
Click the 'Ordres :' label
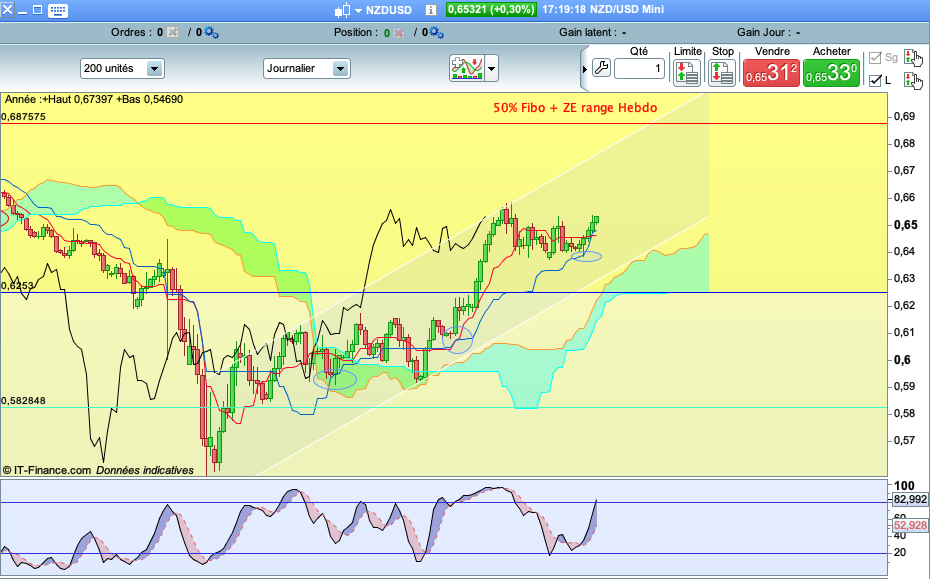coord(132,33)
